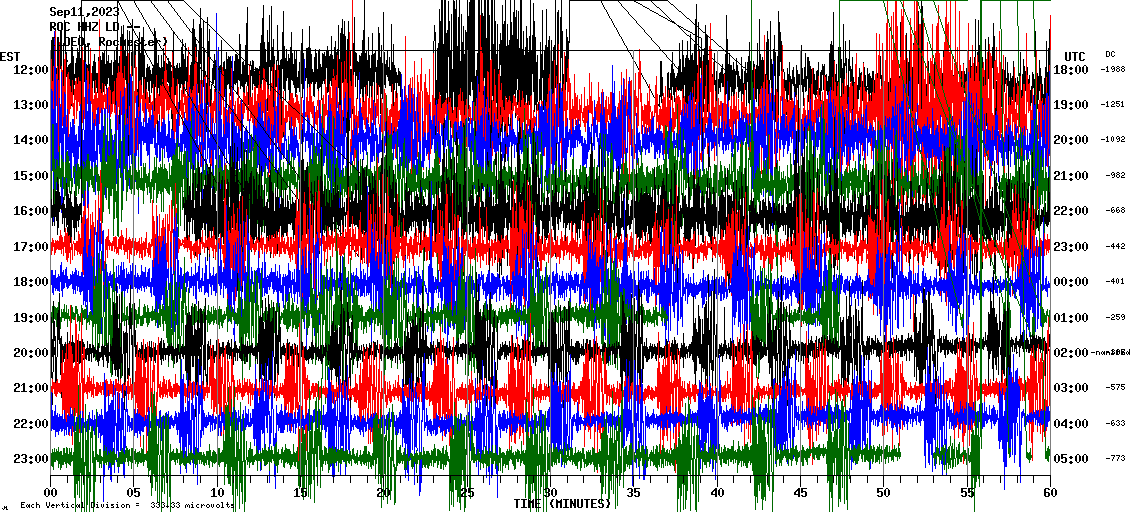Click the UTC timezone header
1130x519 pixels.
1074,56
